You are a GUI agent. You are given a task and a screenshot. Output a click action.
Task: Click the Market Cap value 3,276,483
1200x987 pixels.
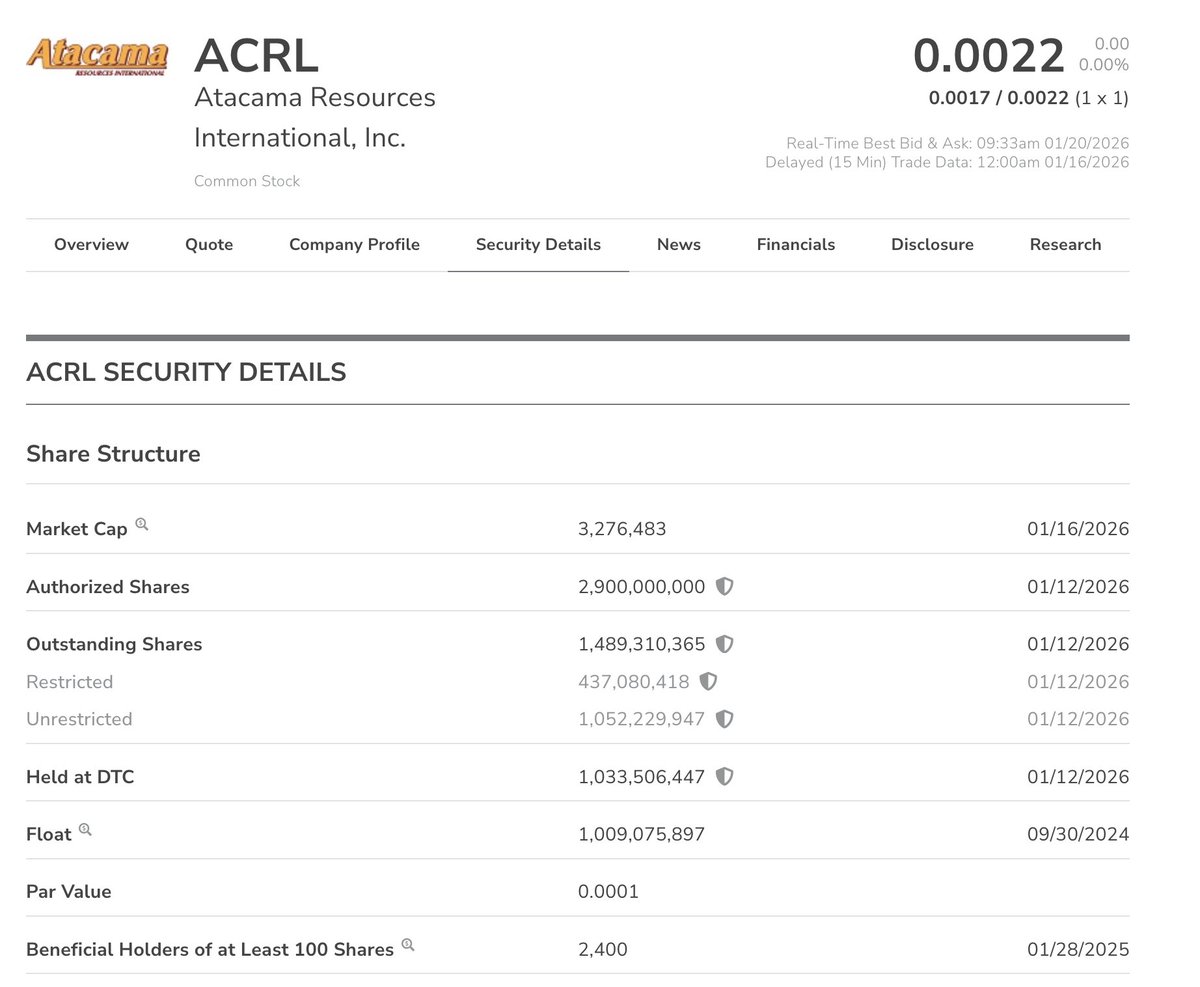point(622,529)
